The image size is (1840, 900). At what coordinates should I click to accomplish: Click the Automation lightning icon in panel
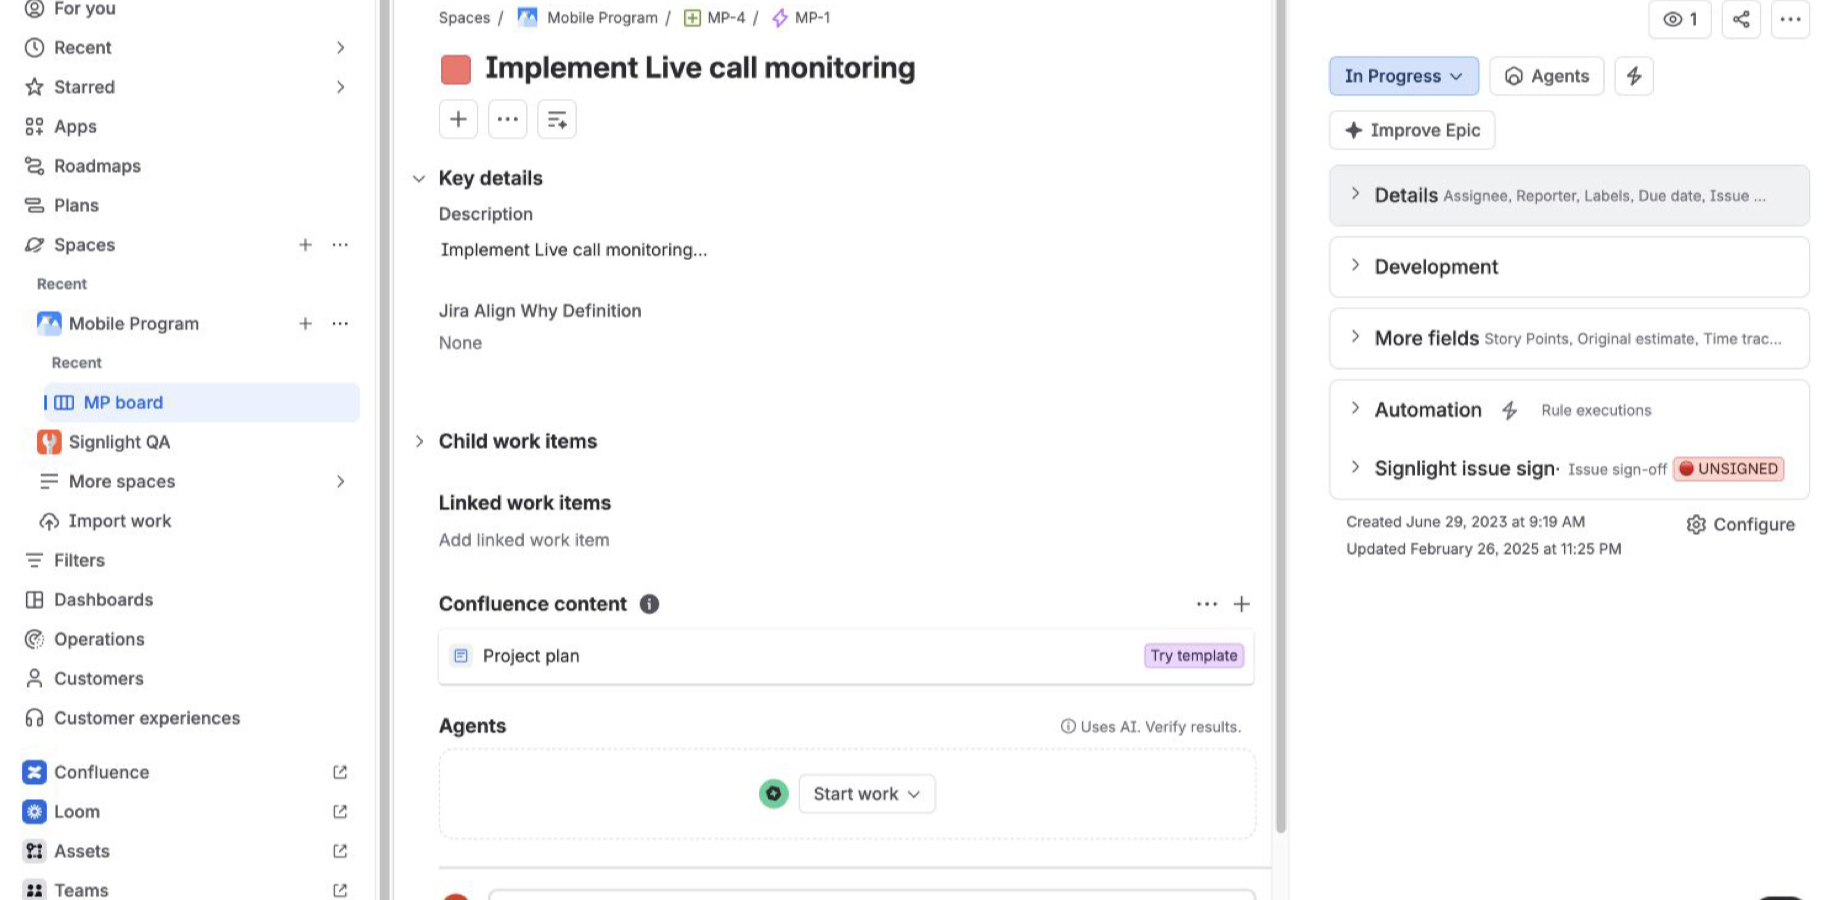(x=1510, y=410)
